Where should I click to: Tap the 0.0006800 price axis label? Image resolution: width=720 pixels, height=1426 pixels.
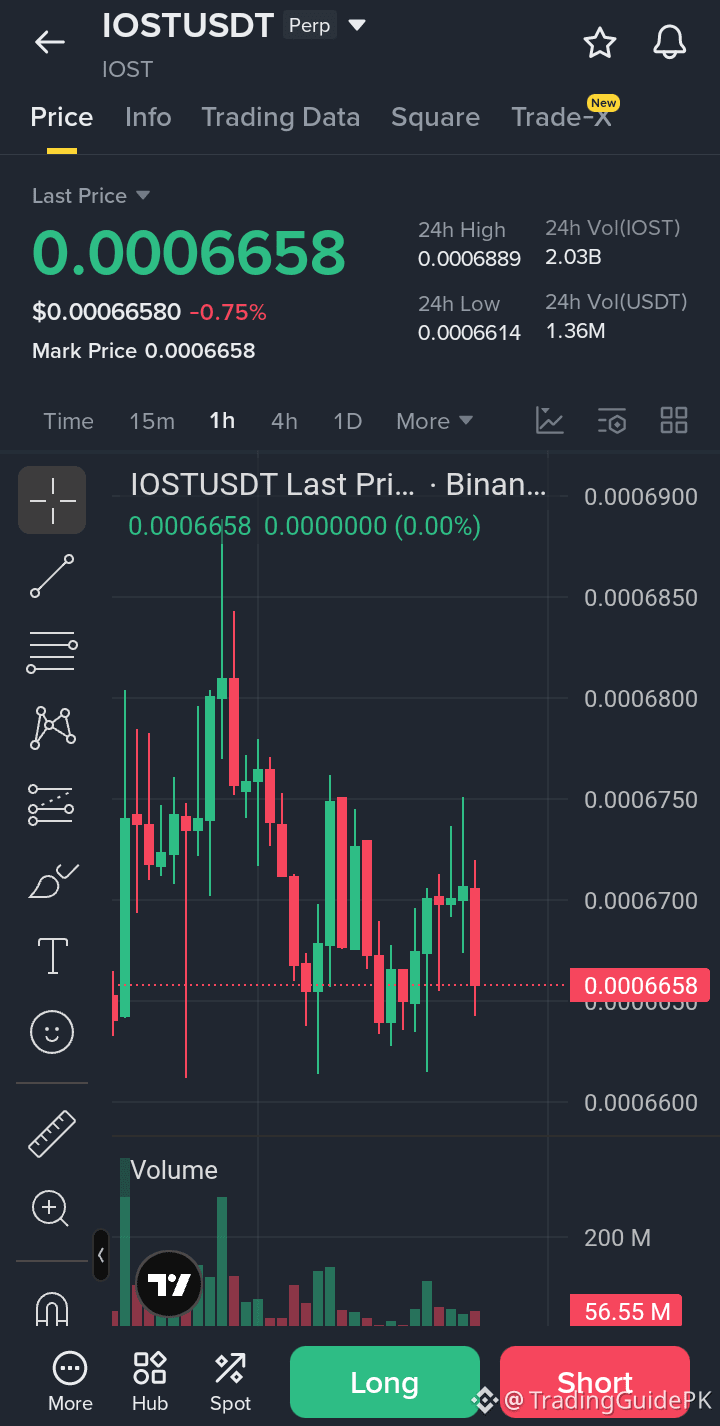[641, 699]
